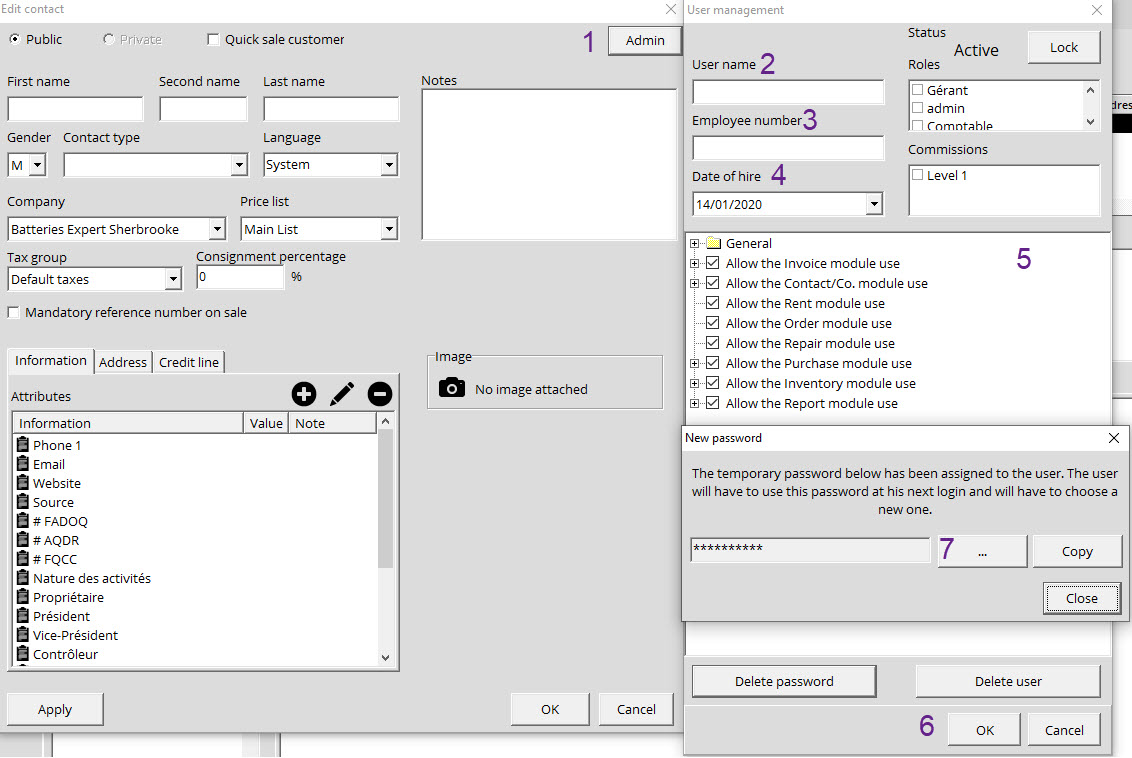Remove an attribute with the minus icon
1132x758 pixels.
[380, 394]
